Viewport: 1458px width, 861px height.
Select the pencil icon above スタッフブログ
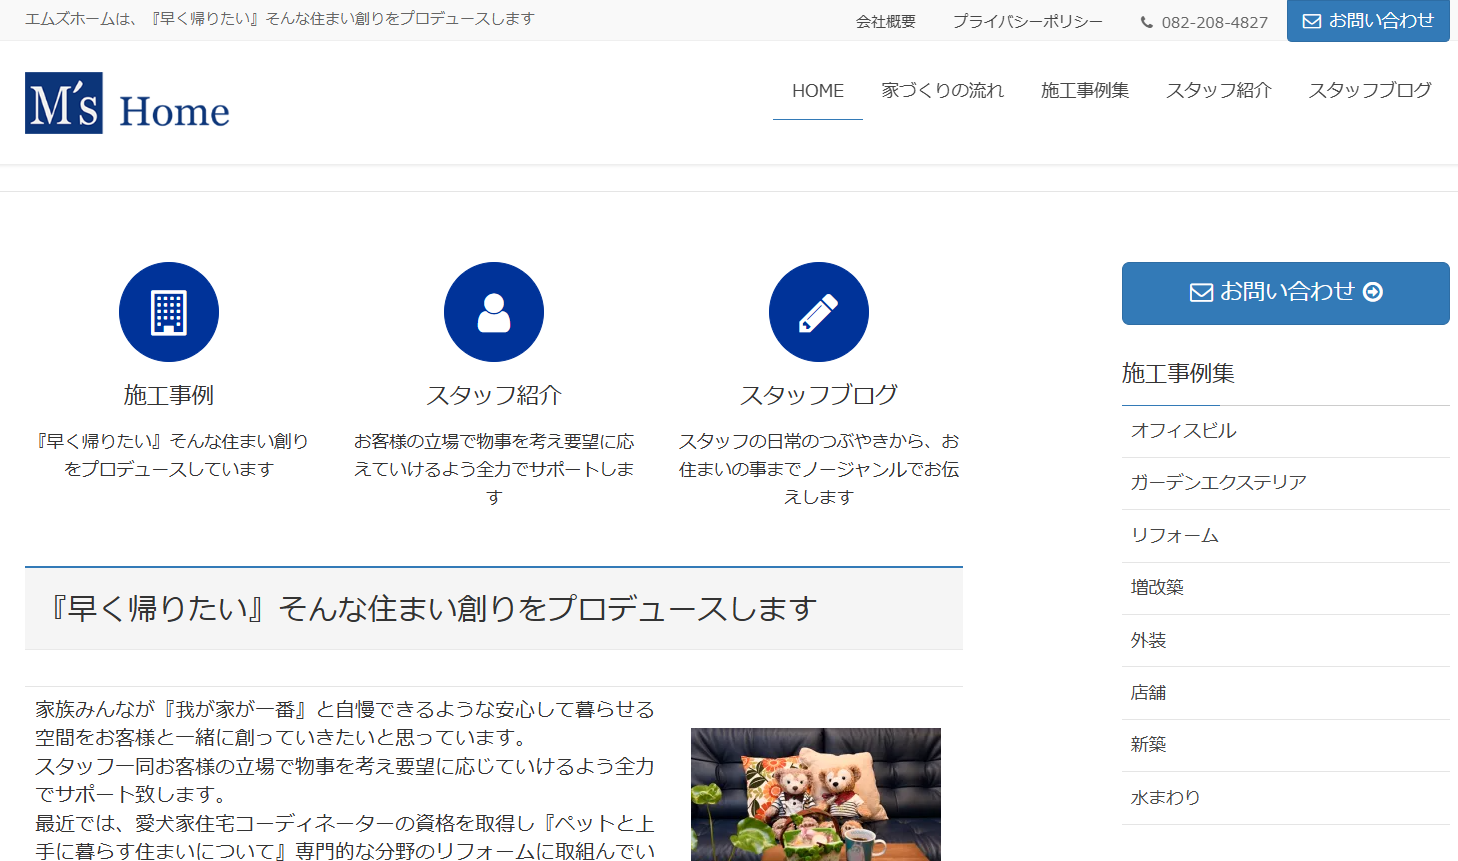pos(818,311)
